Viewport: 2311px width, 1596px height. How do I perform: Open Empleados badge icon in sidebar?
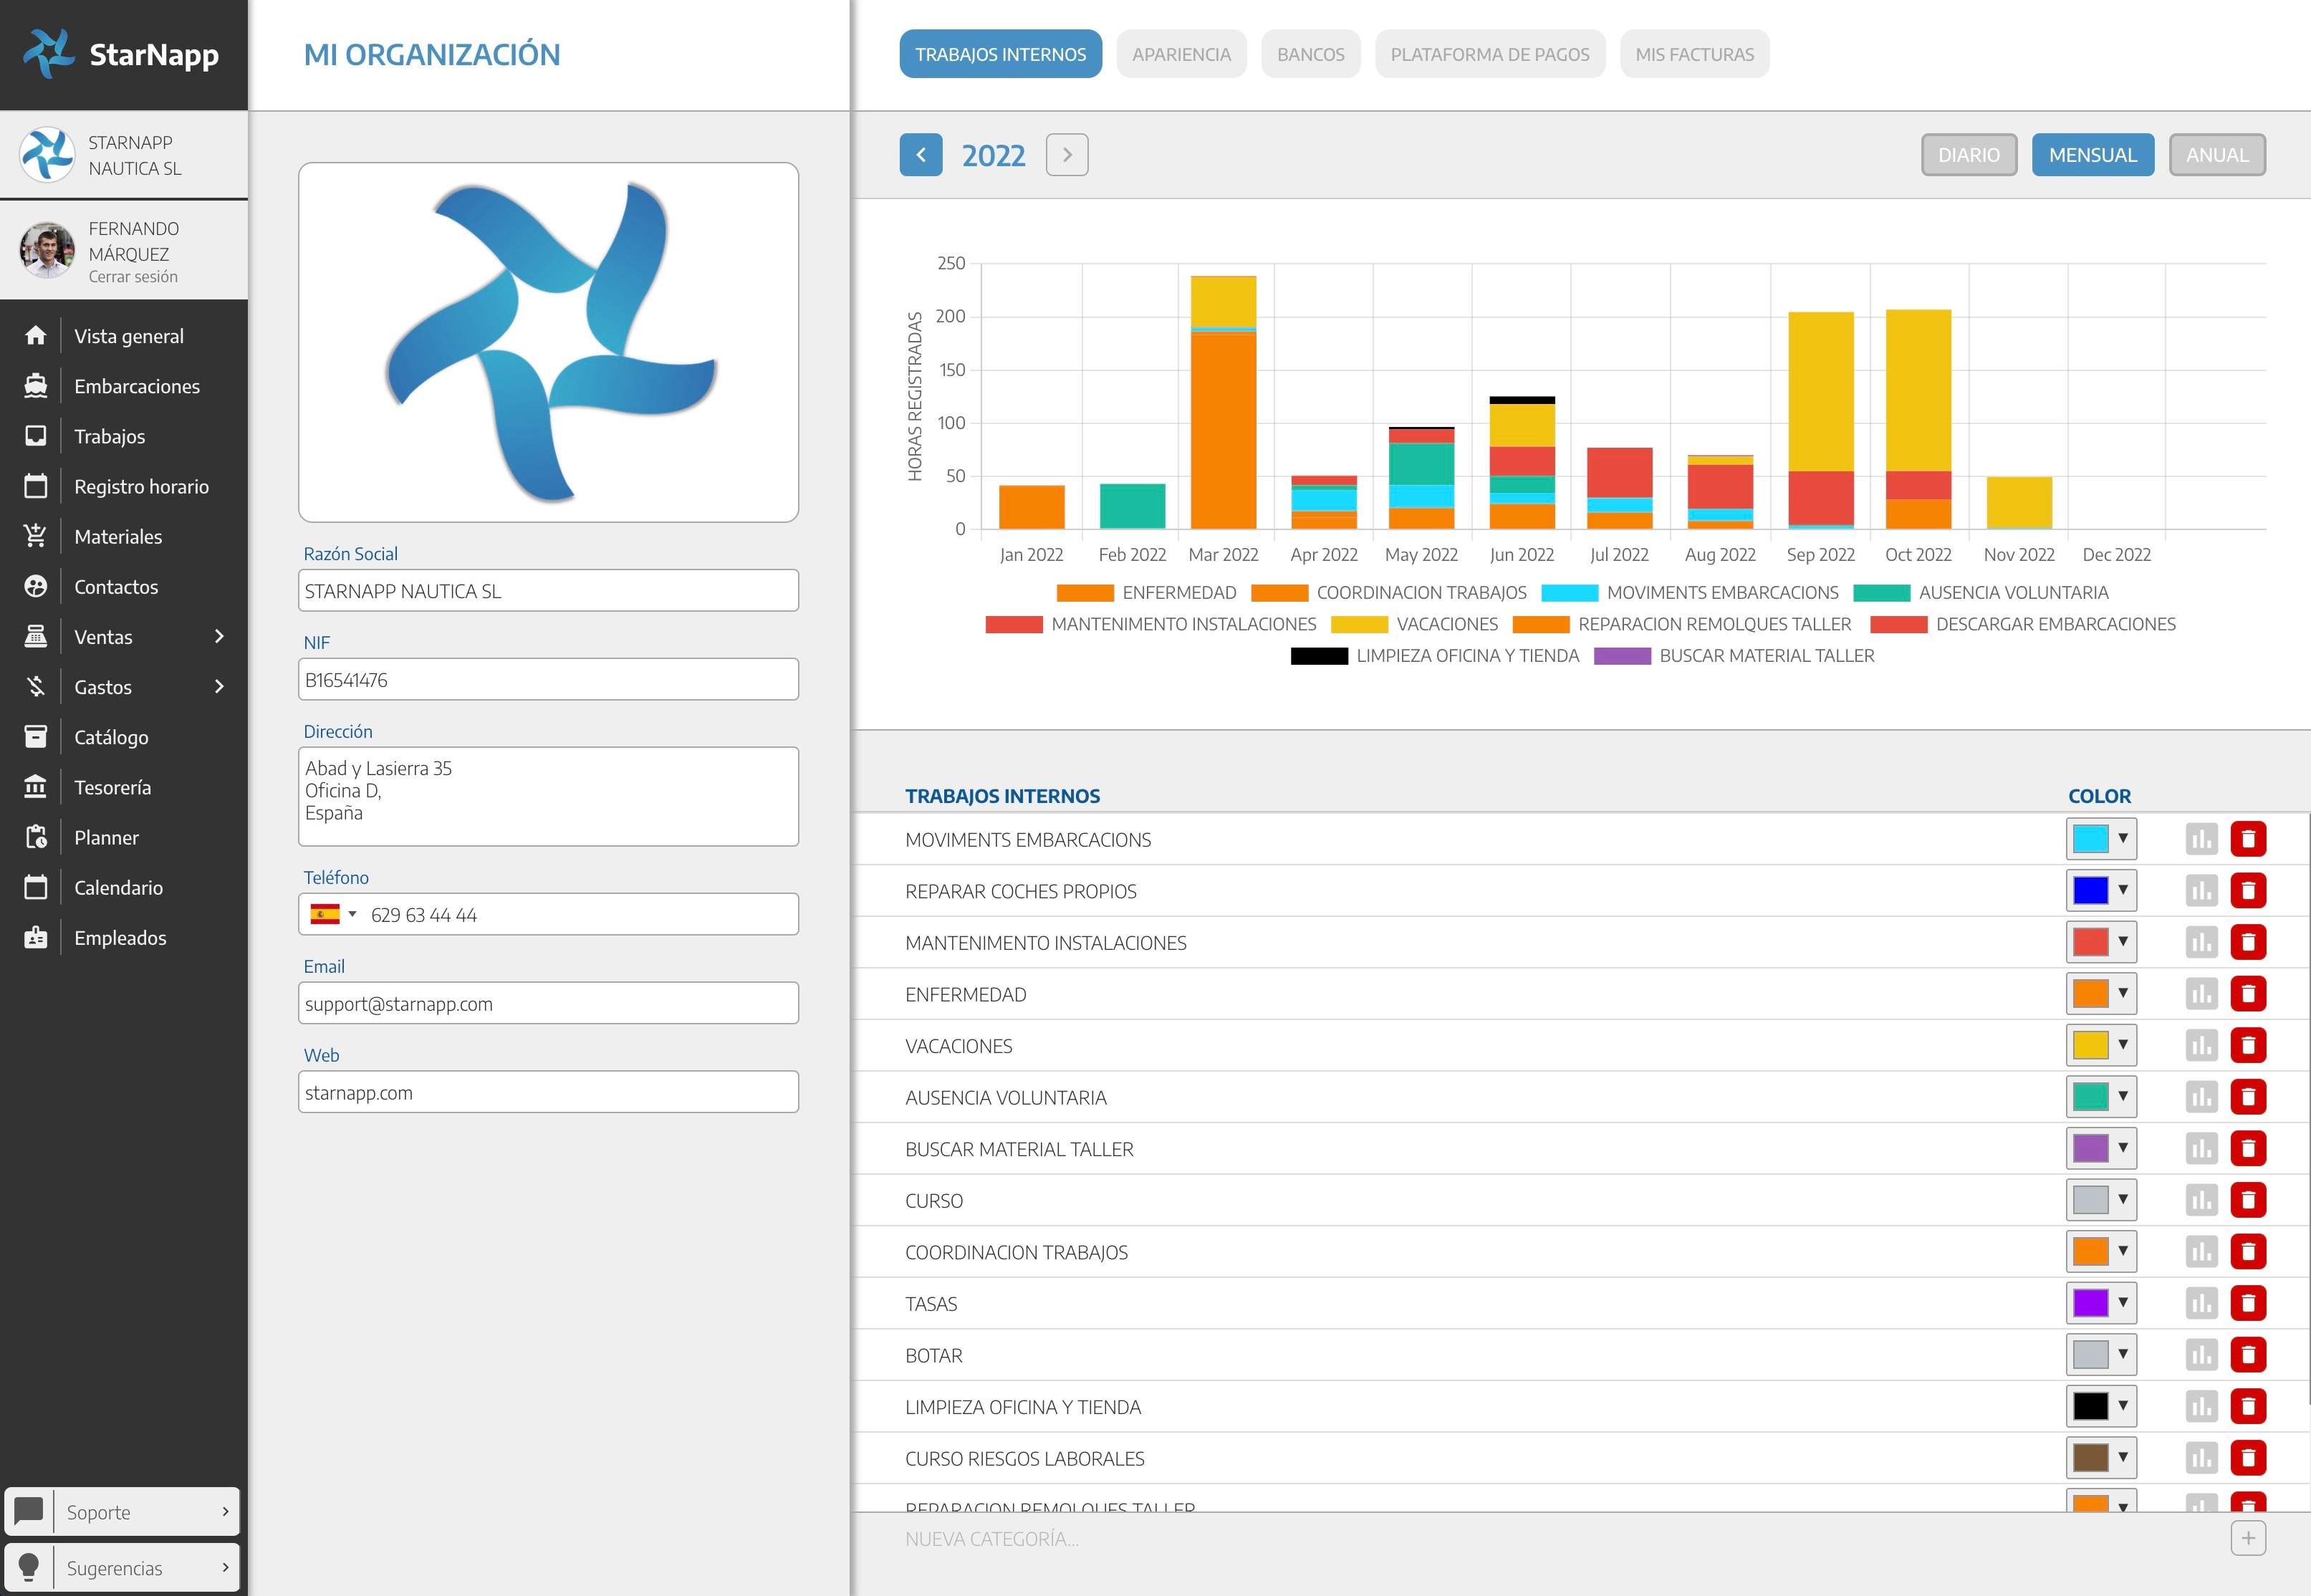[x=36, y=937]
